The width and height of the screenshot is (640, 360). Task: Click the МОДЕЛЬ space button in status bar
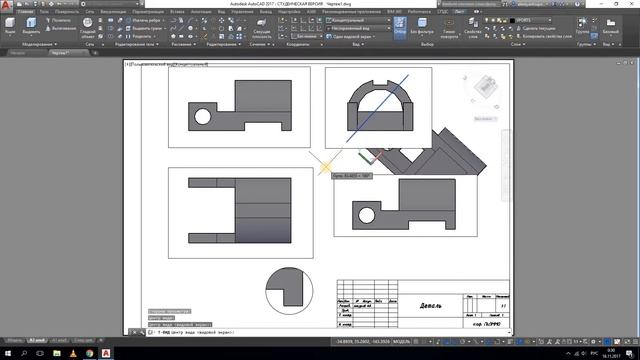pos(401,342)
